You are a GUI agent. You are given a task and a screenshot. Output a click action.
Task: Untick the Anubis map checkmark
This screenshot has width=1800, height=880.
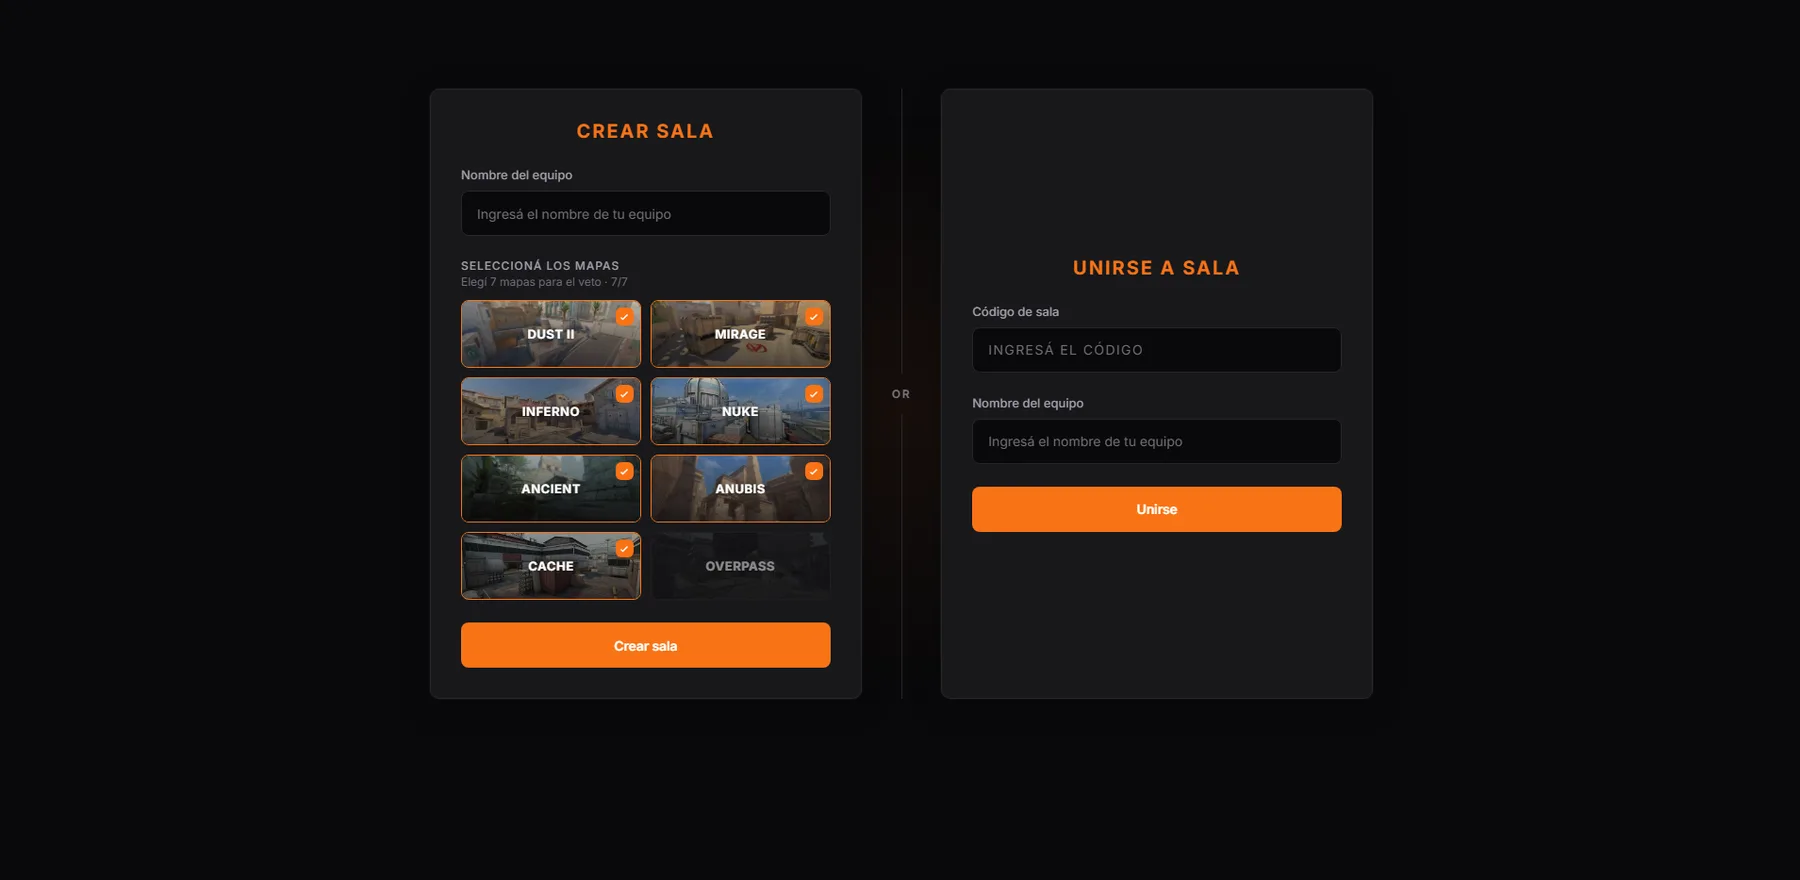coord(814,471)
